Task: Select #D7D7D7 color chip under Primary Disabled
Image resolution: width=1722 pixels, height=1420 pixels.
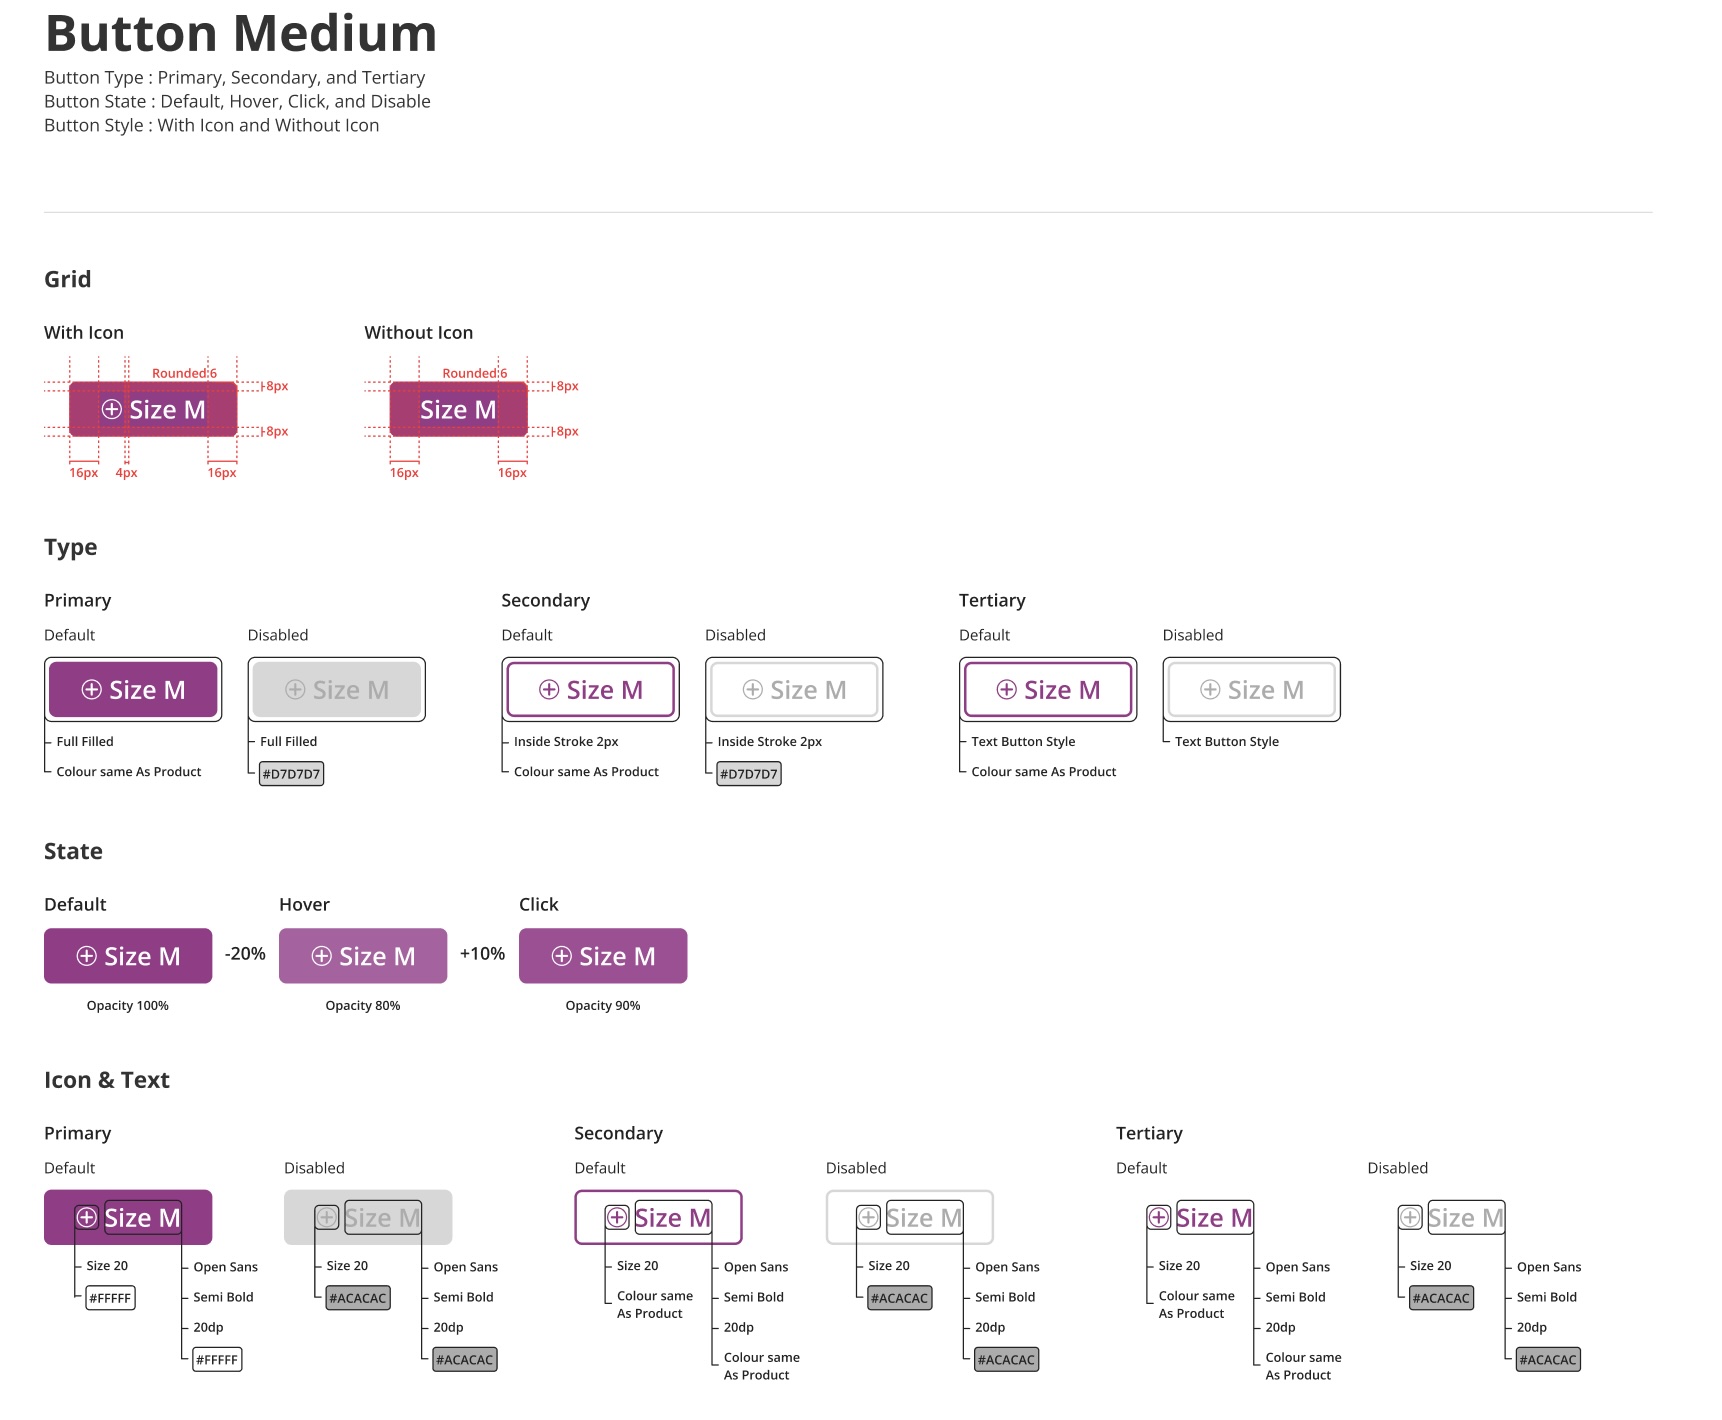Action: point(291,774)
